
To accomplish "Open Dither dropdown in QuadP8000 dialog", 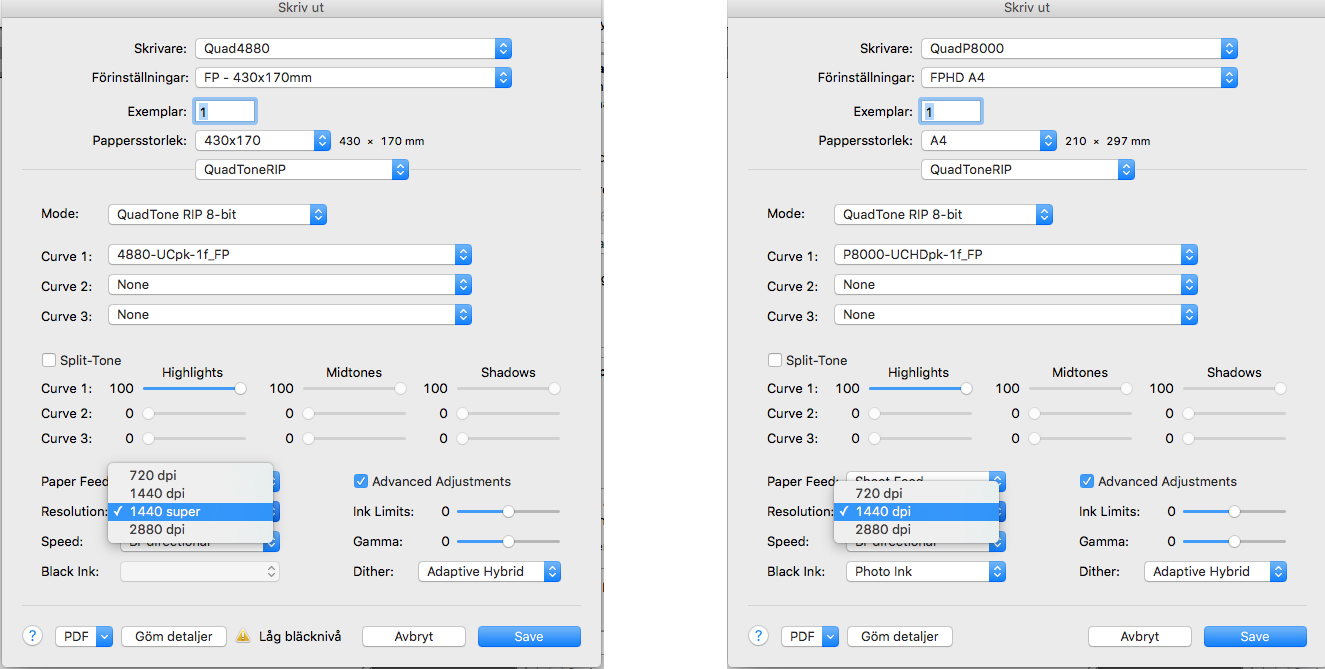I will pyautogui.click(x=1216, y=572).
